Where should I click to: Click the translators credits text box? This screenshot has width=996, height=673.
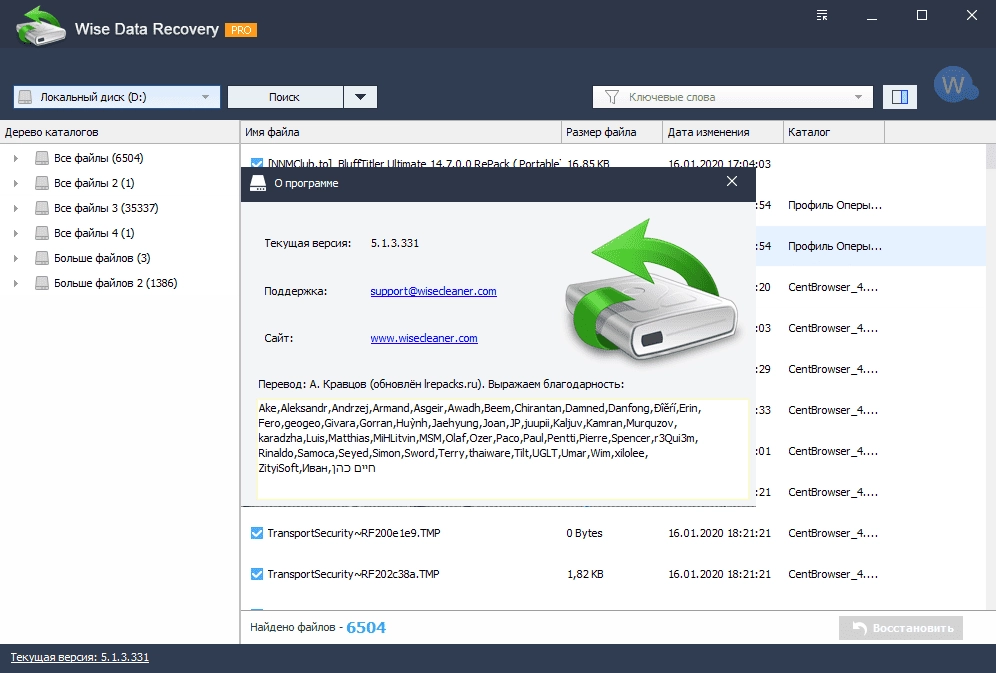tap(502, 449)
